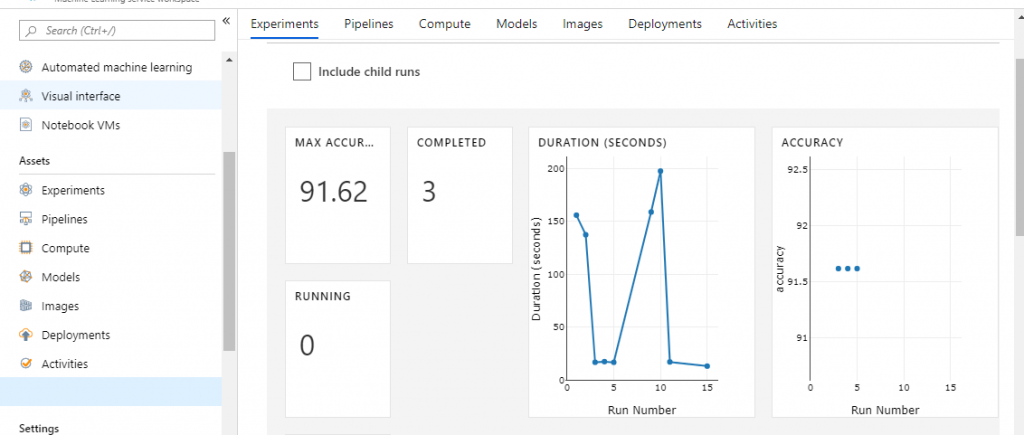Click the Automated machine learning icon
1024x435 pixels.
pos(25,67)
